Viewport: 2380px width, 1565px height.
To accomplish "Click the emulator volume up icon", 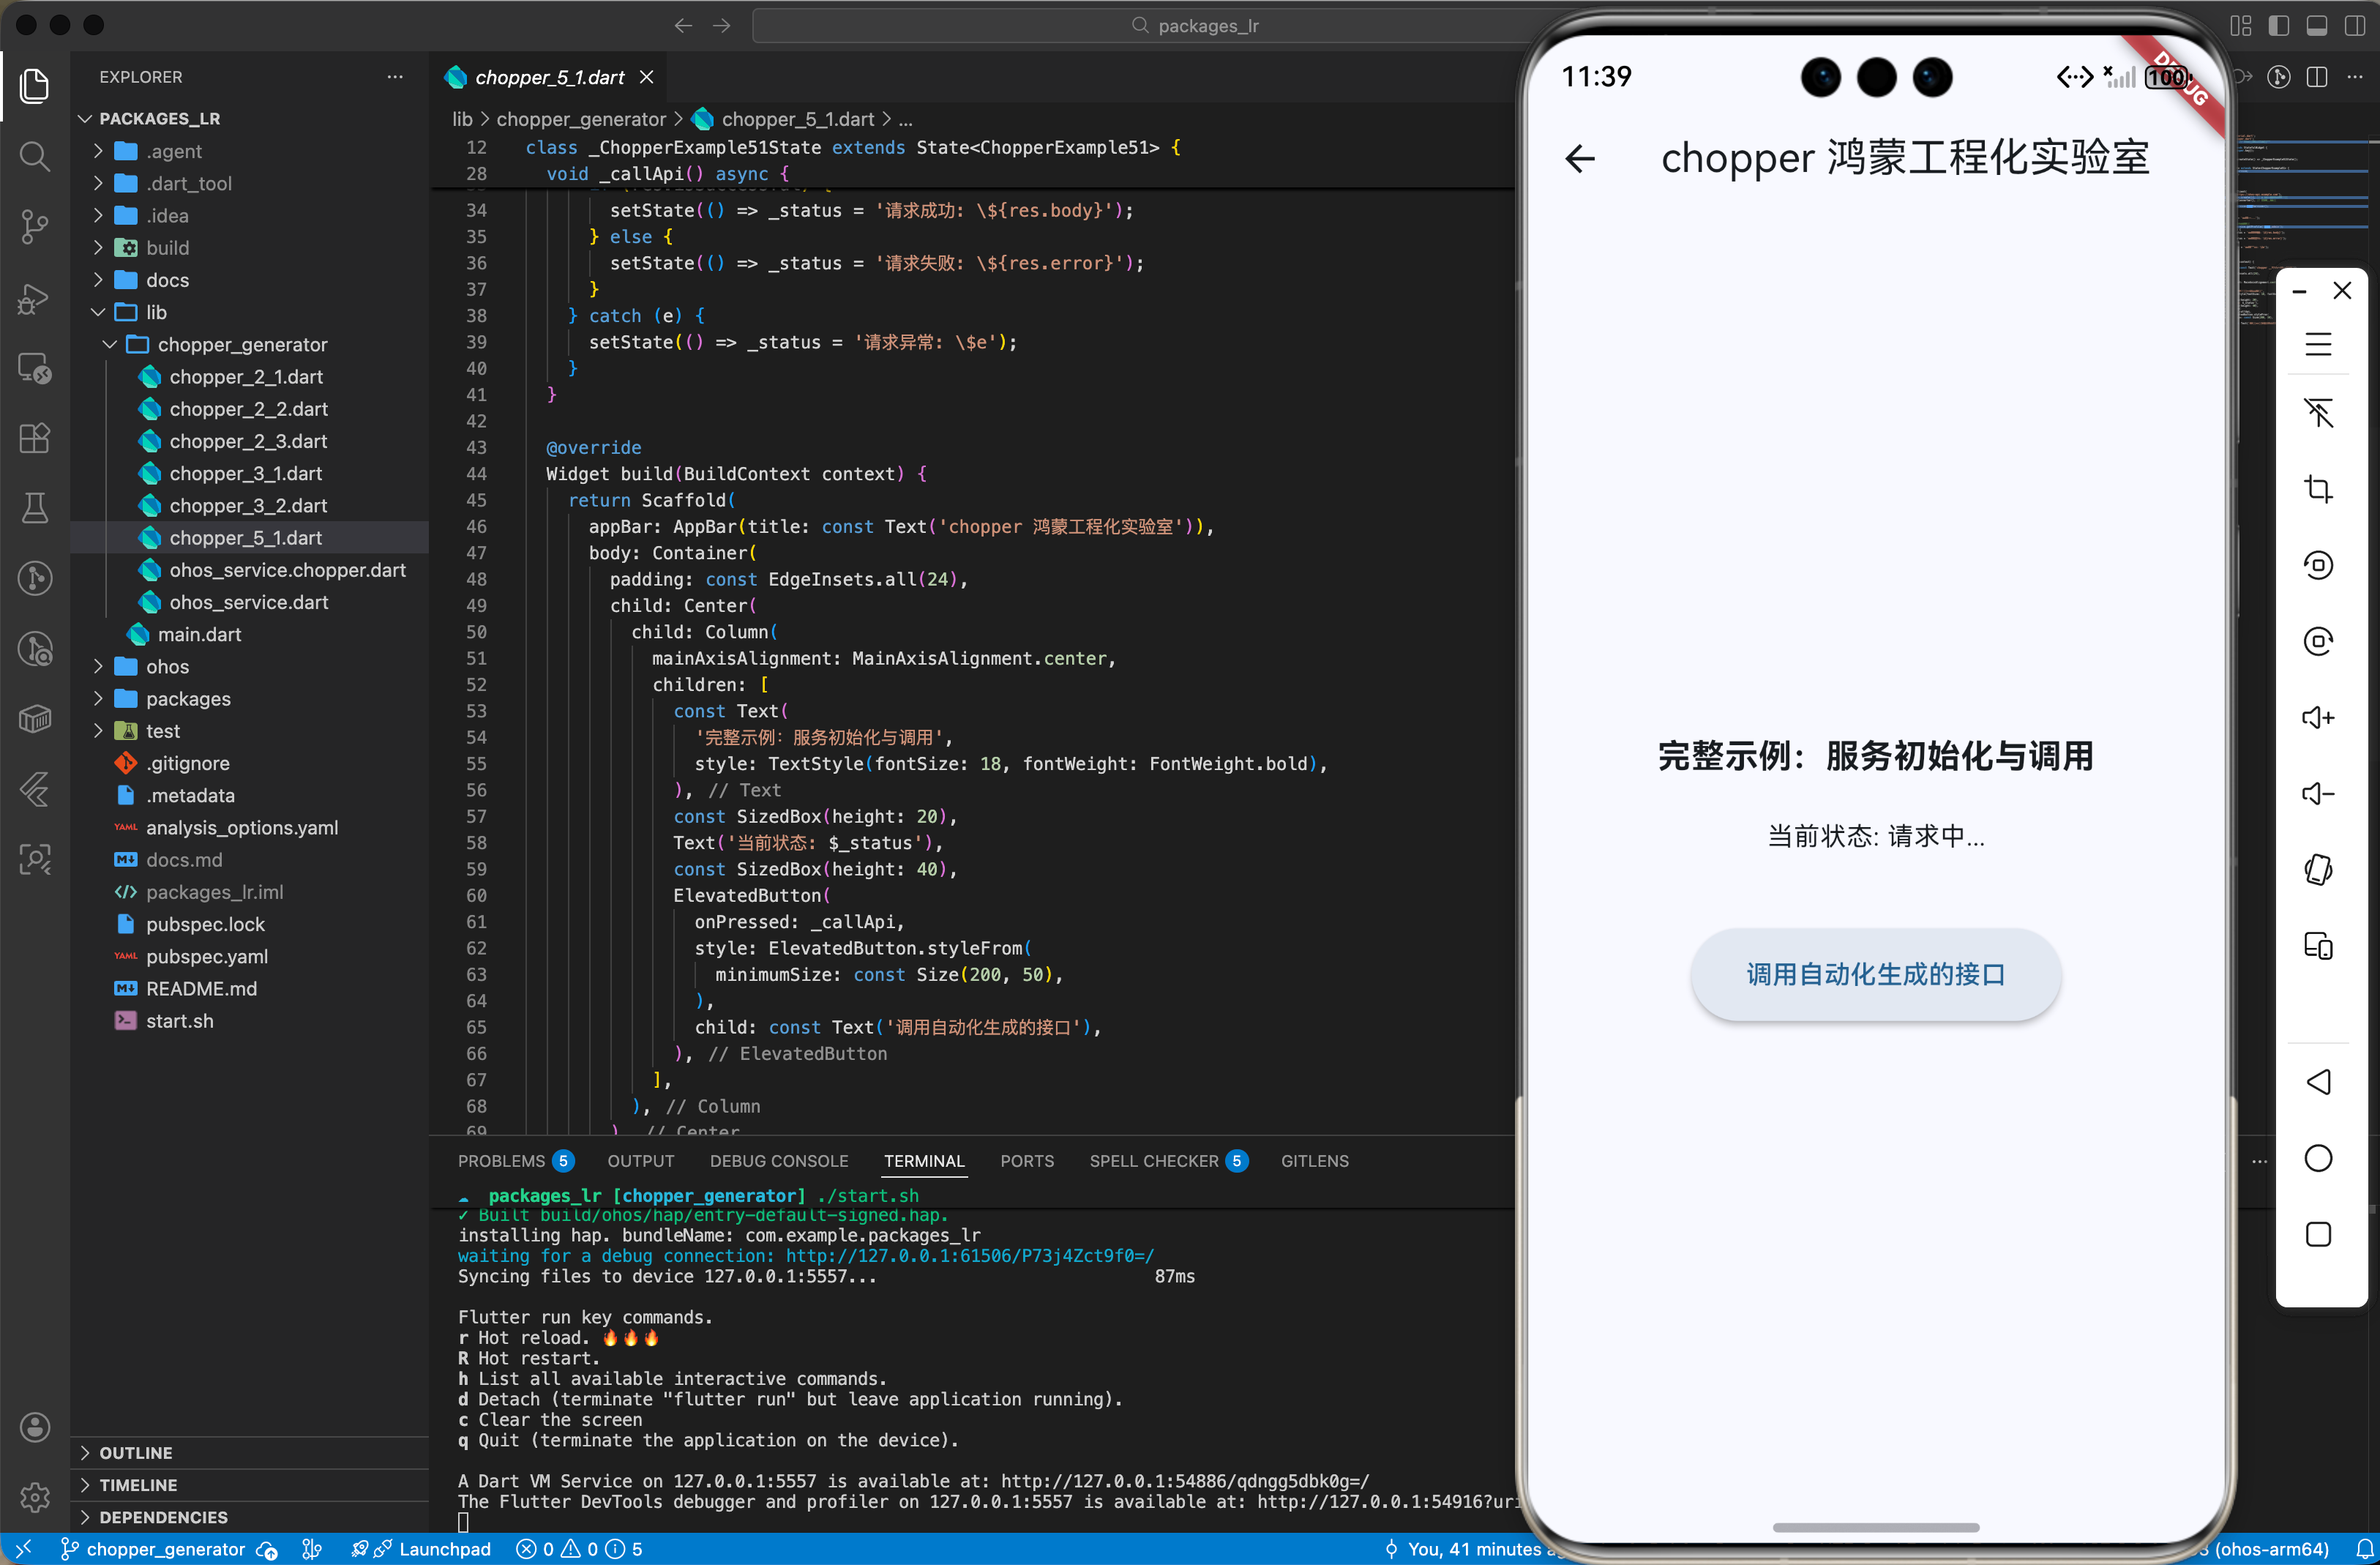I will pyautogui.click(x=2318, y=718).
